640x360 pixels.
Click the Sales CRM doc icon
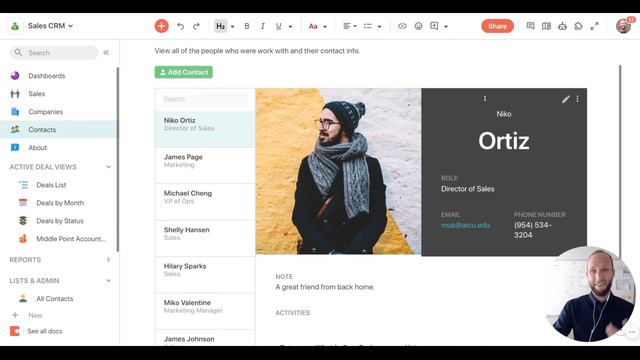15,26
